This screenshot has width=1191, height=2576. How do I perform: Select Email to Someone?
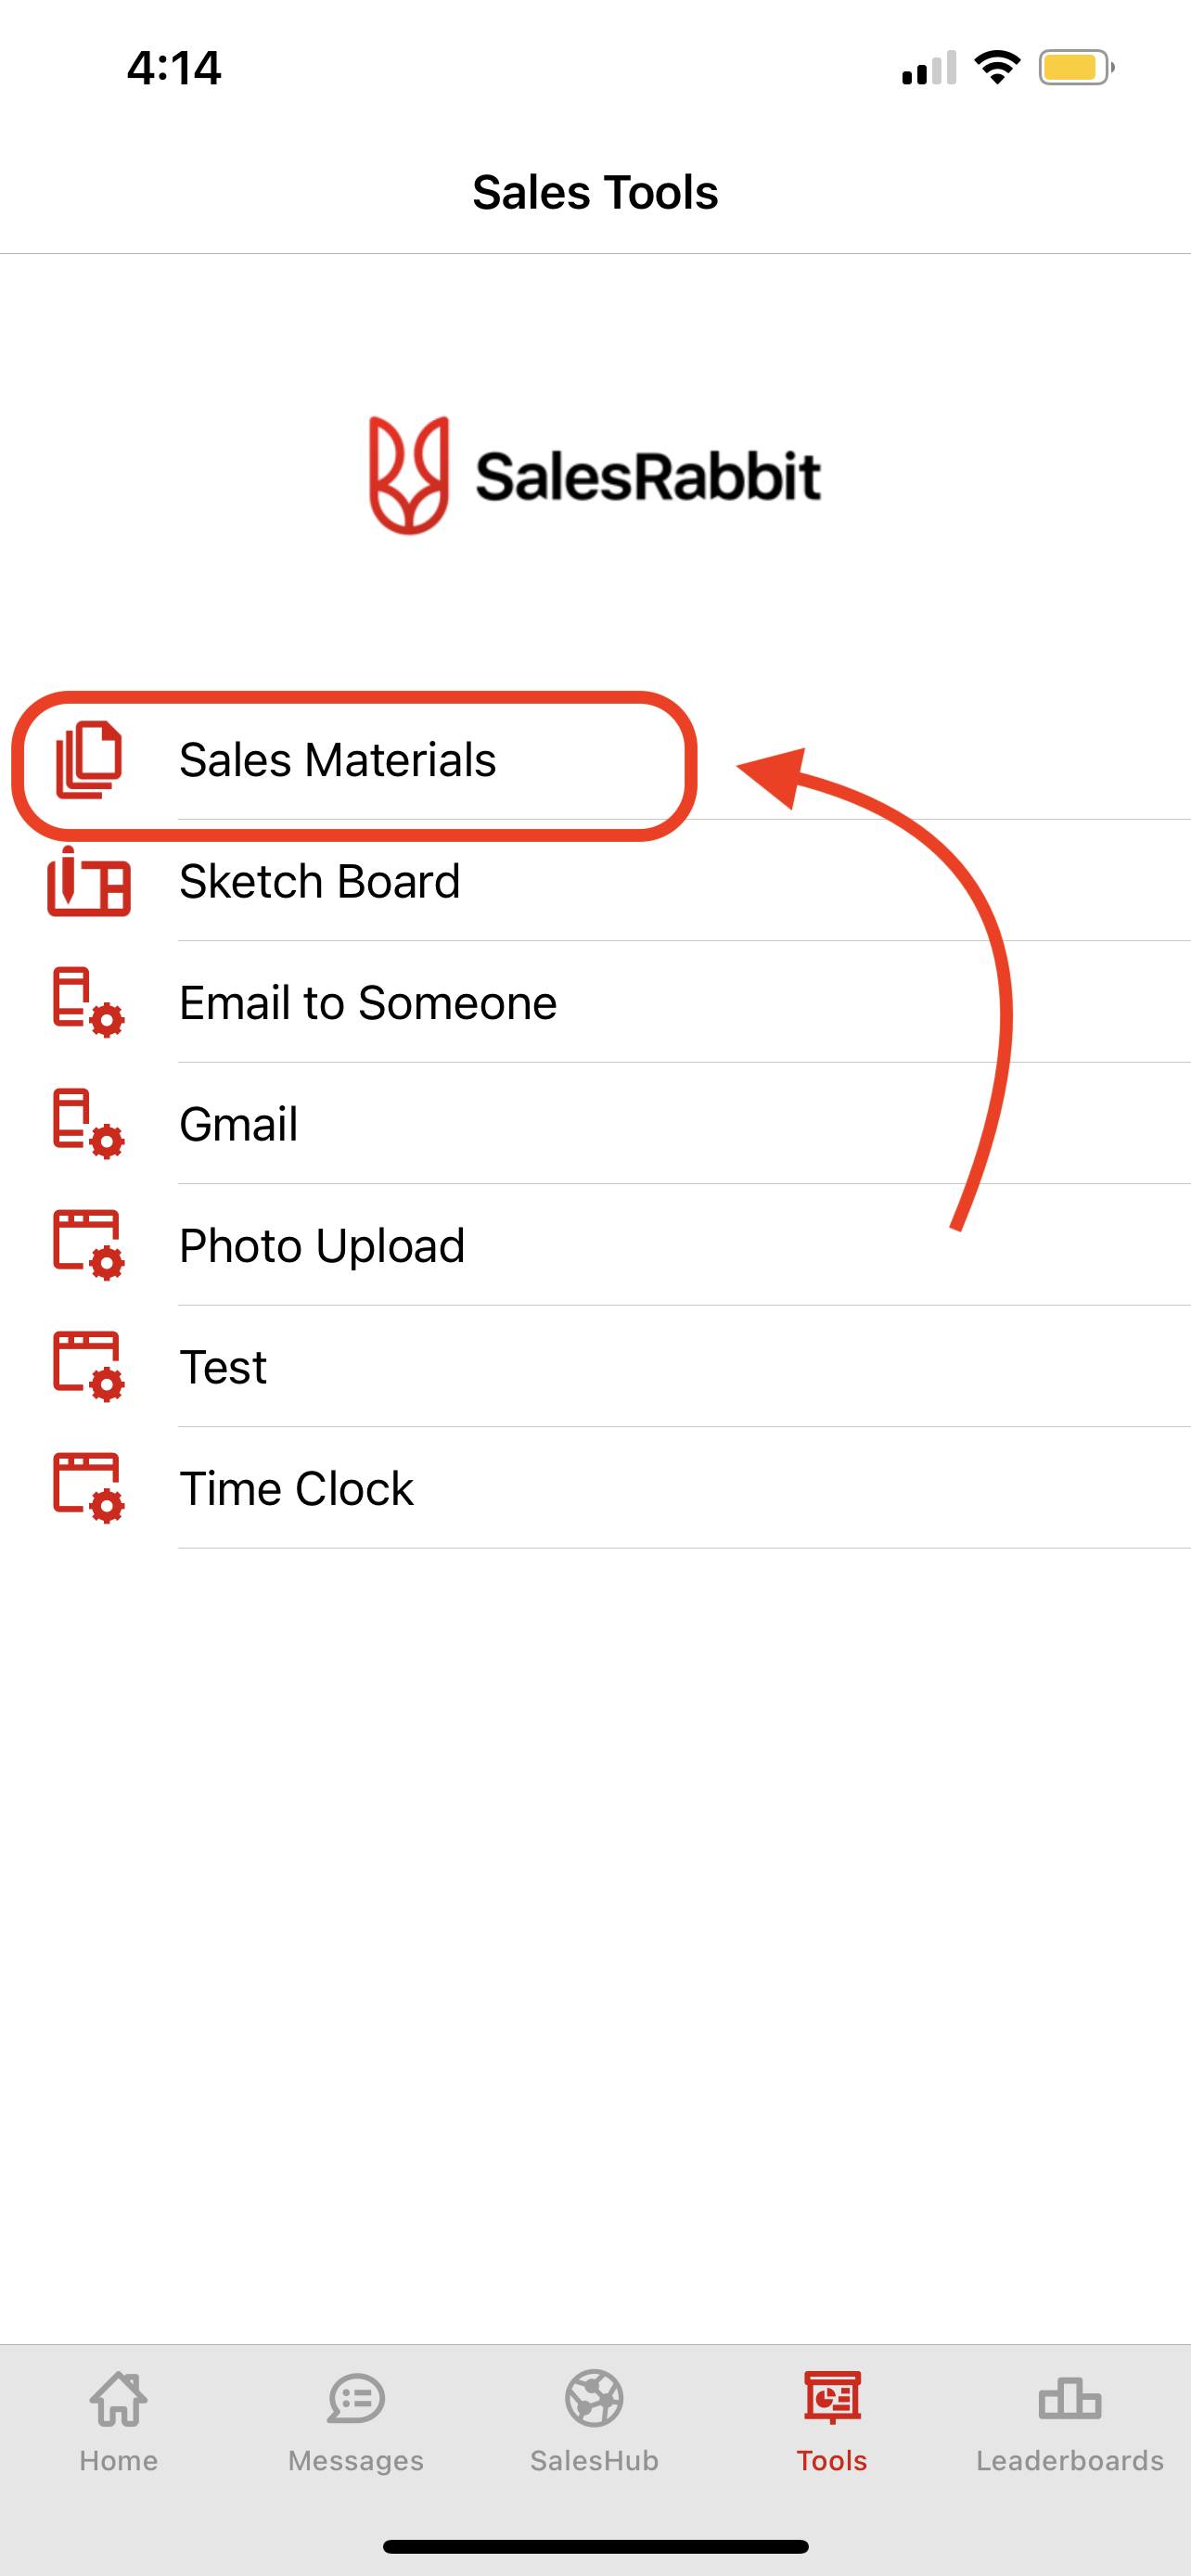(368, 1003)
